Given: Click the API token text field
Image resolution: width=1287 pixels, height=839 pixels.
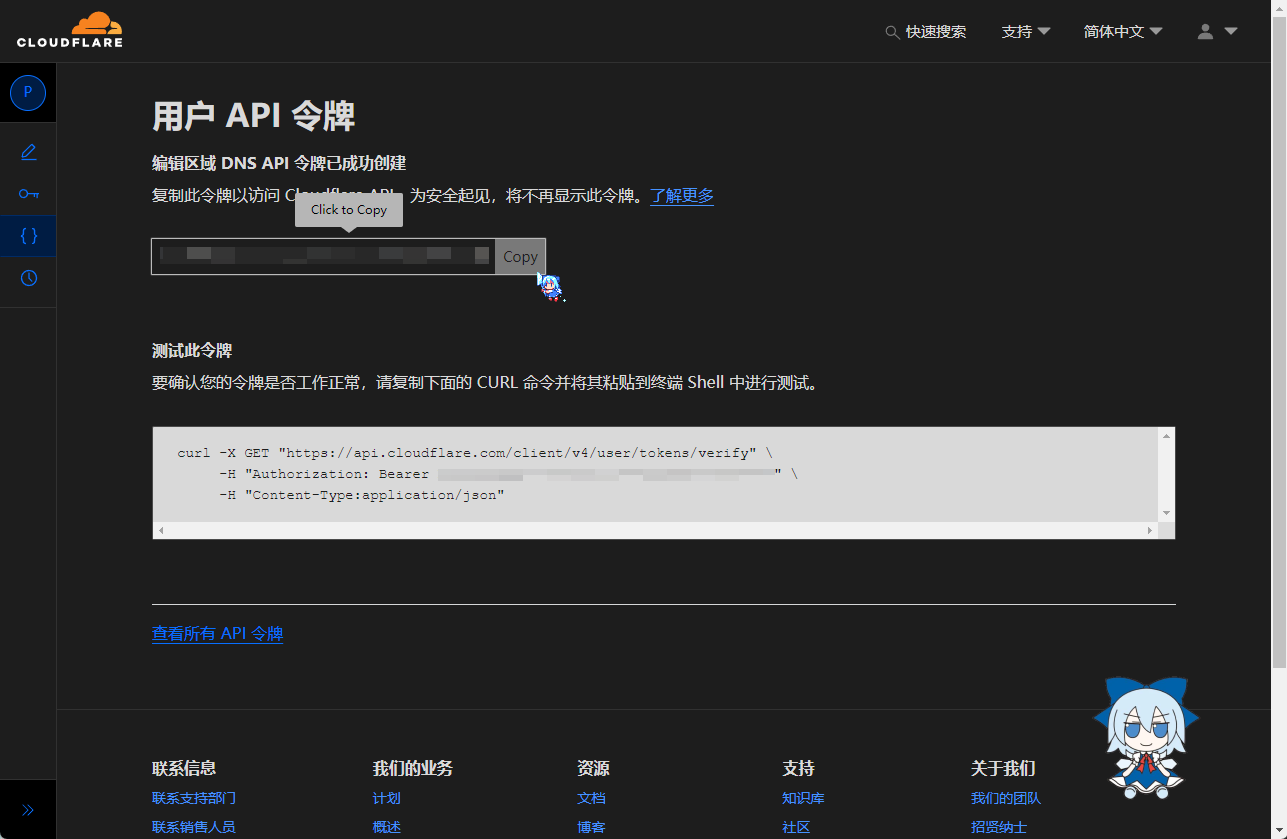Looking at the screenshot, I should click(323, 256).
